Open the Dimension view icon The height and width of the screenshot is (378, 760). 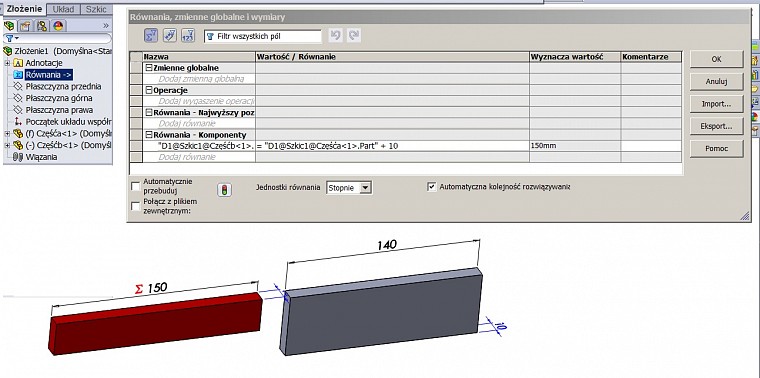[x=188, y=35]
